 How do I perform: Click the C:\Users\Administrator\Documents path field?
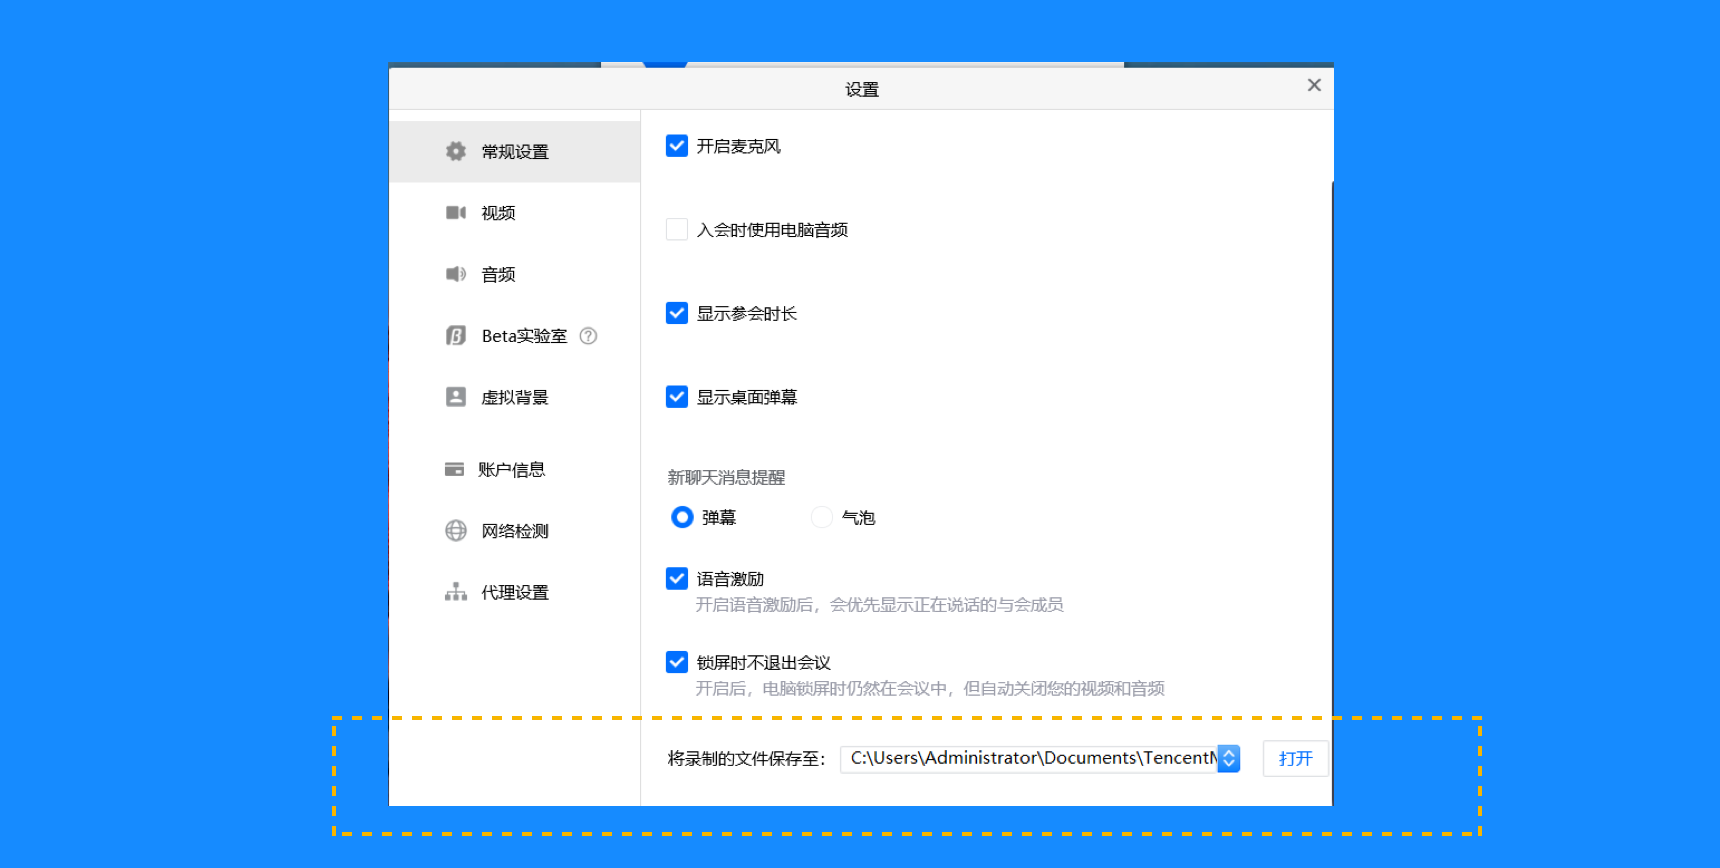click(x=1030, y=759)
